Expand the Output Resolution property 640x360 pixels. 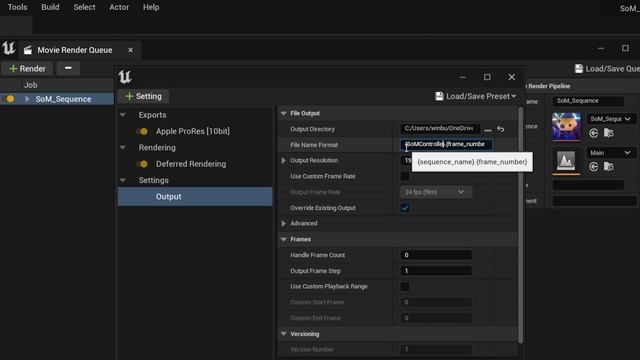click(284, 160)
